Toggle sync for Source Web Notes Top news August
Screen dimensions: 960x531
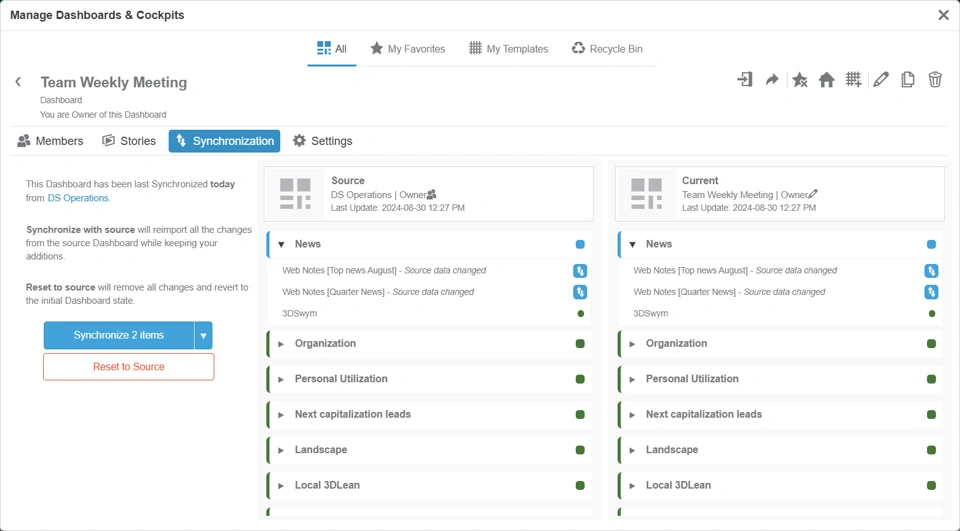[580, 271]
